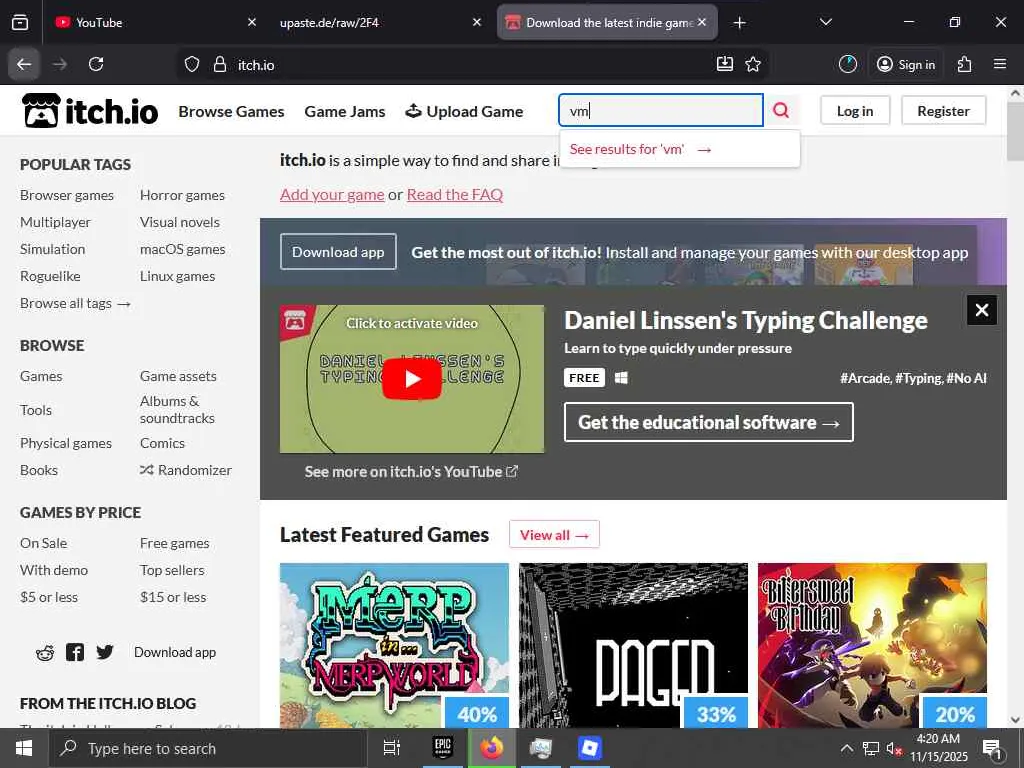Open Browse Games menu item
Screen dimensions: 1024x768
coord(231,112)
